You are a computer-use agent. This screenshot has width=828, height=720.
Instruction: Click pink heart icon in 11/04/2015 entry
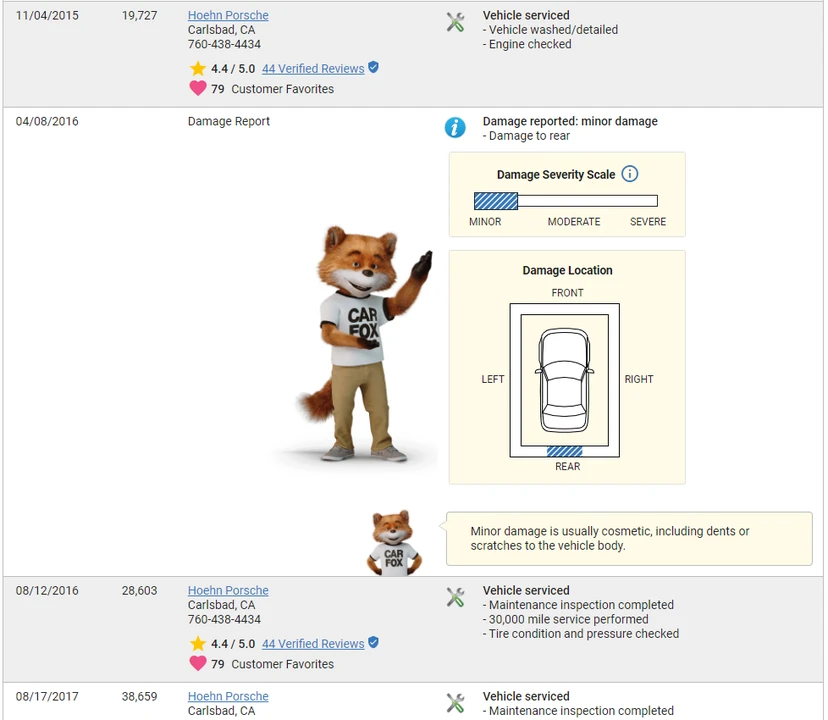(198, 88)
